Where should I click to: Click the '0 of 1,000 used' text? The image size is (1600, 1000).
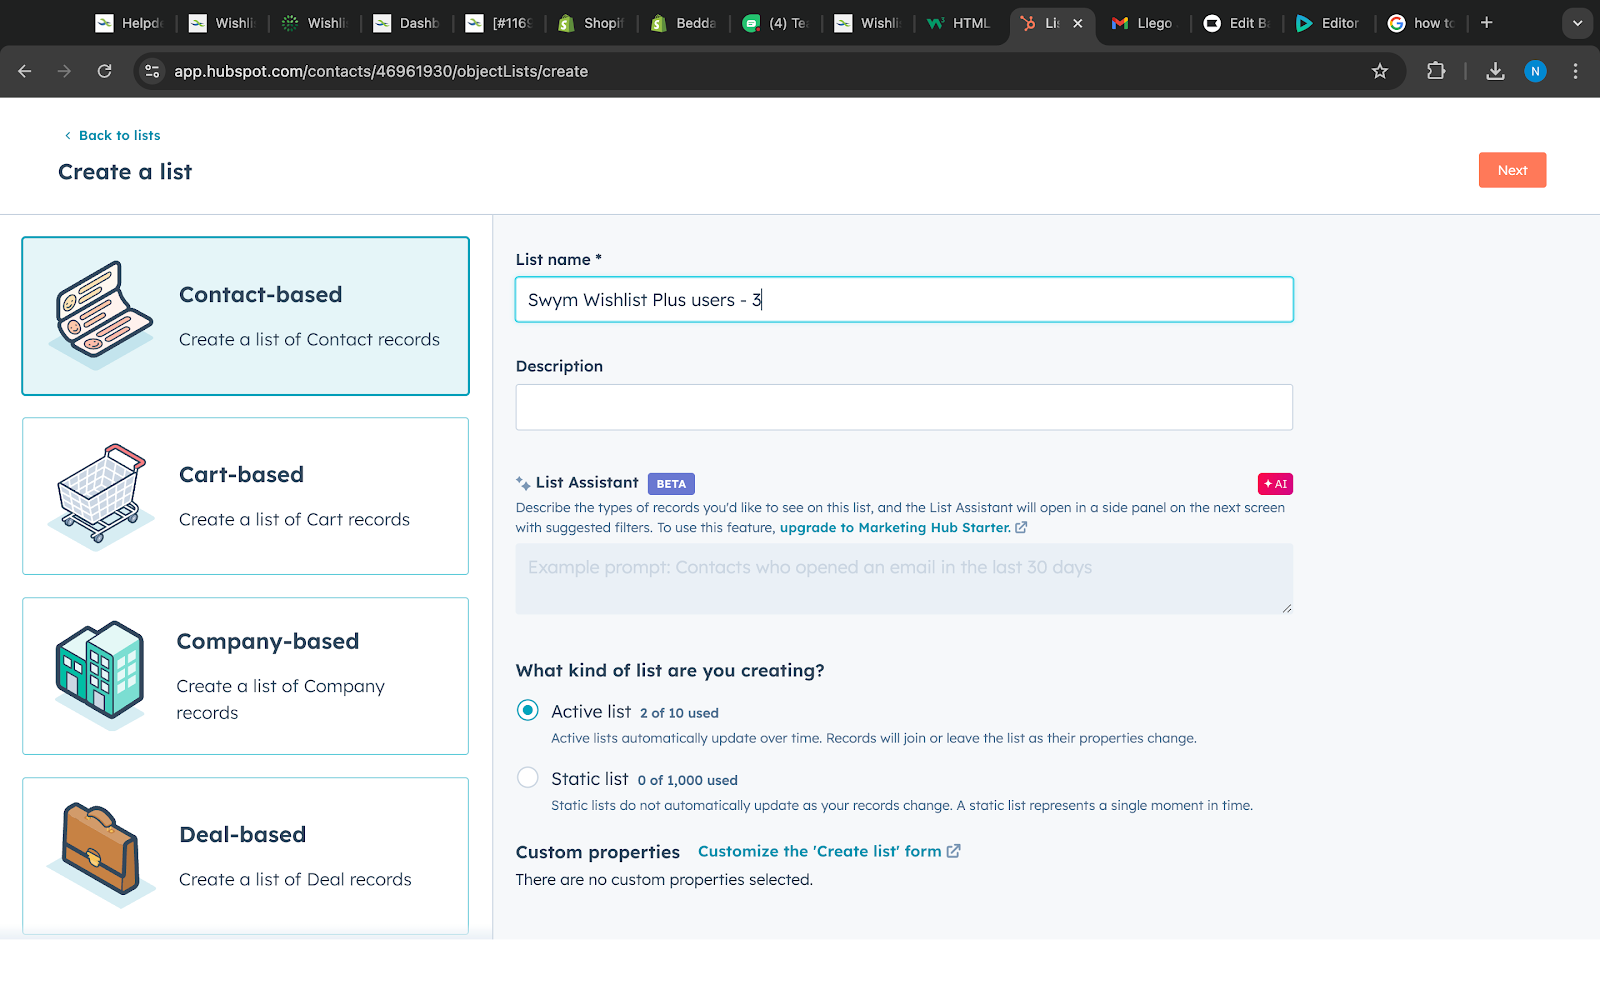[687, 780]
